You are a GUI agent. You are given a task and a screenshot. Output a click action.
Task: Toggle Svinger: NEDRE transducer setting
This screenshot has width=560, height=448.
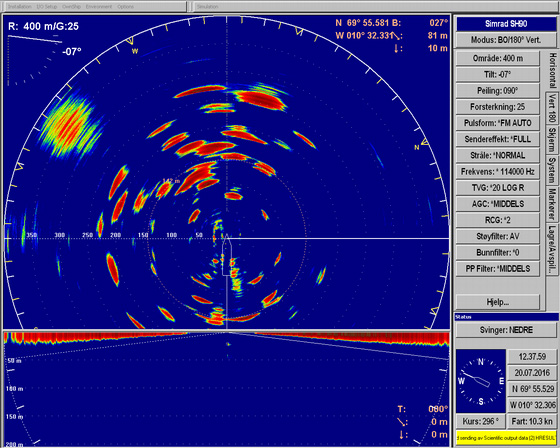pos(506,330)
